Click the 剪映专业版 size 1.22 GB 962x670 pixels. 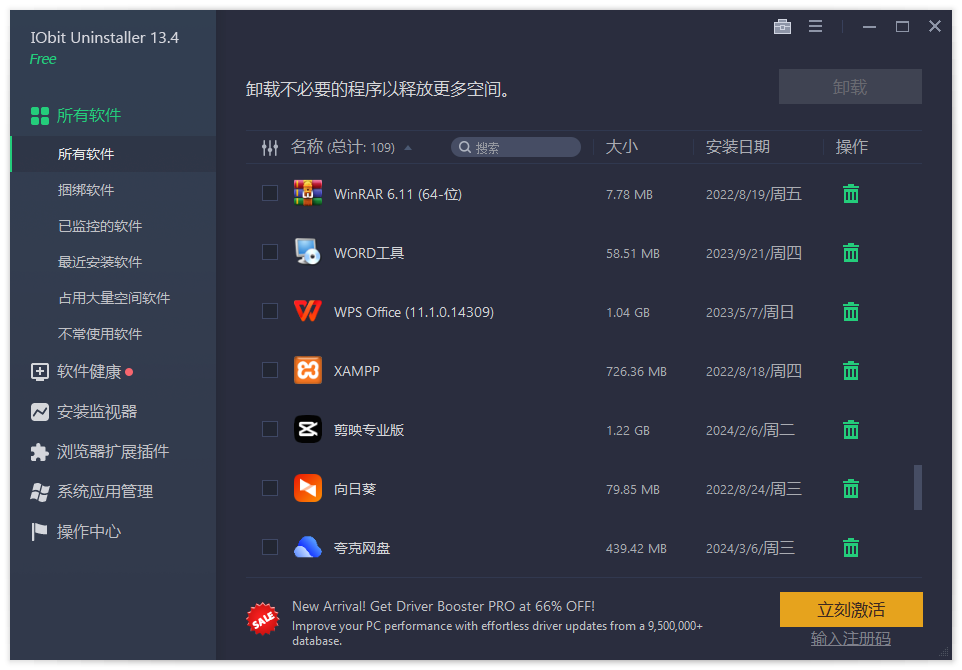[628, 431]
